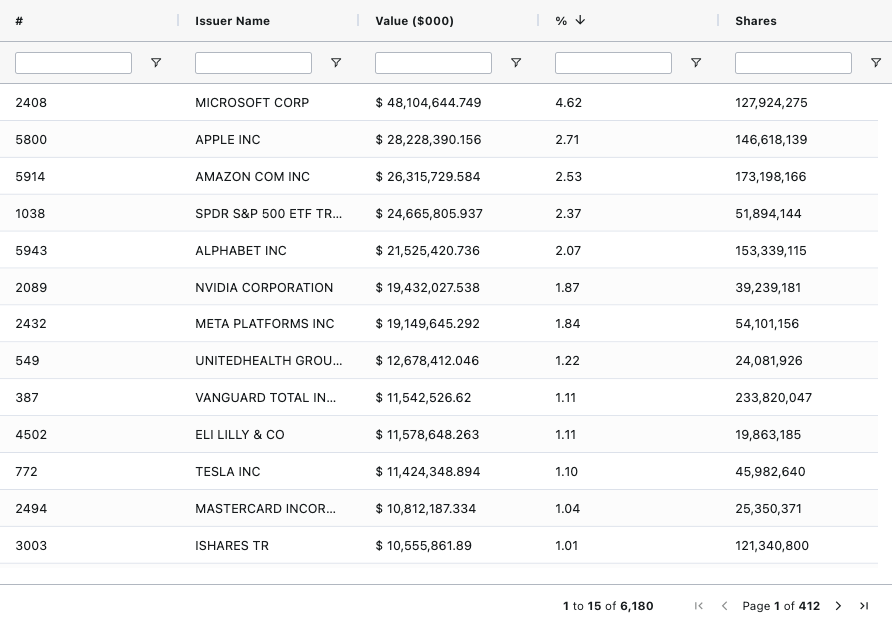This screenshot has width=892, height=626.
Task: Click row number 1038
Action: (x=30, y=213)
